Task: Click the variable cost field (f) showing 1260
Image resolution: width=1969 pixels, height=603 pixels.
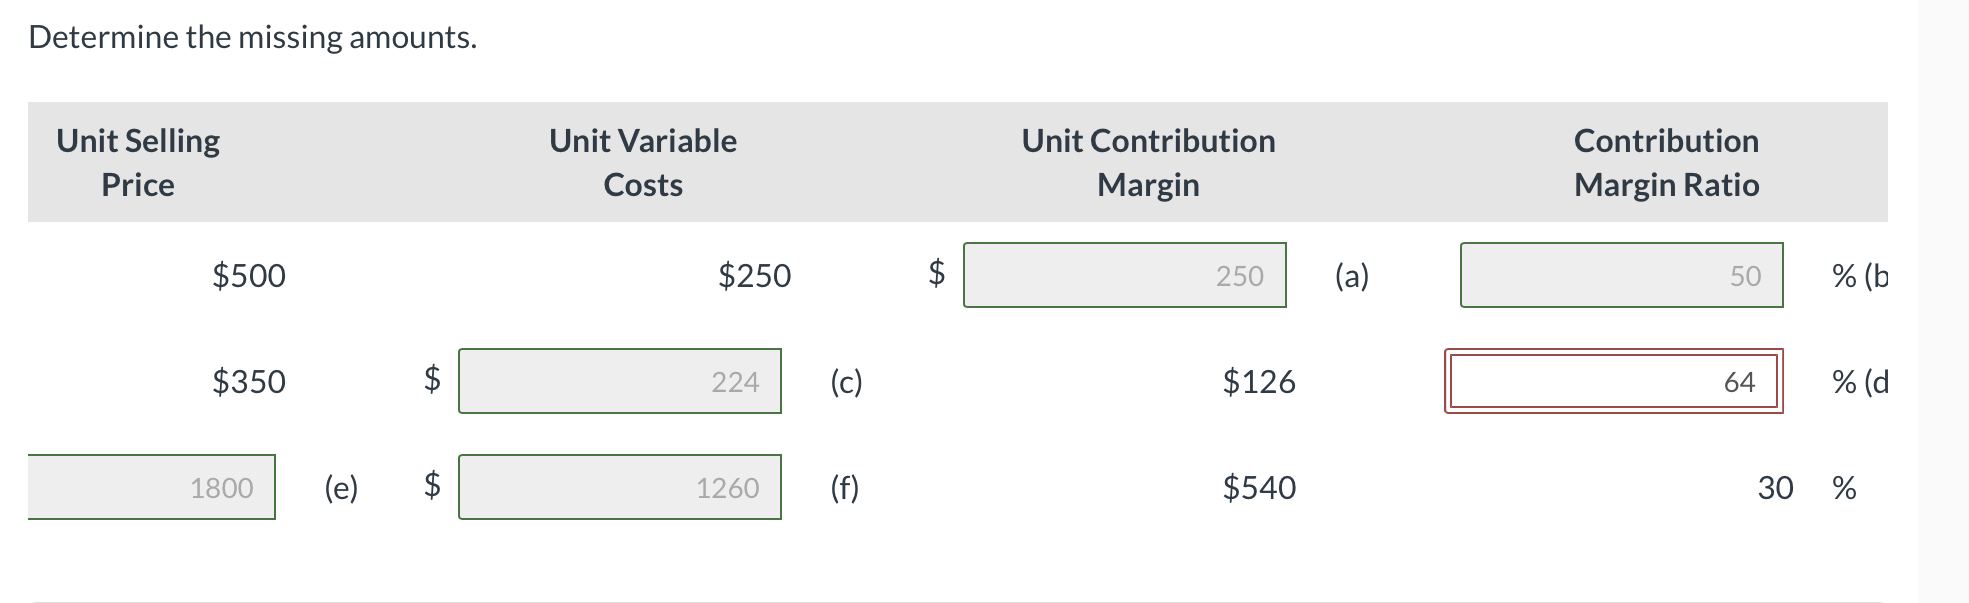Action: pyautogui.click(x=618, y=488)
